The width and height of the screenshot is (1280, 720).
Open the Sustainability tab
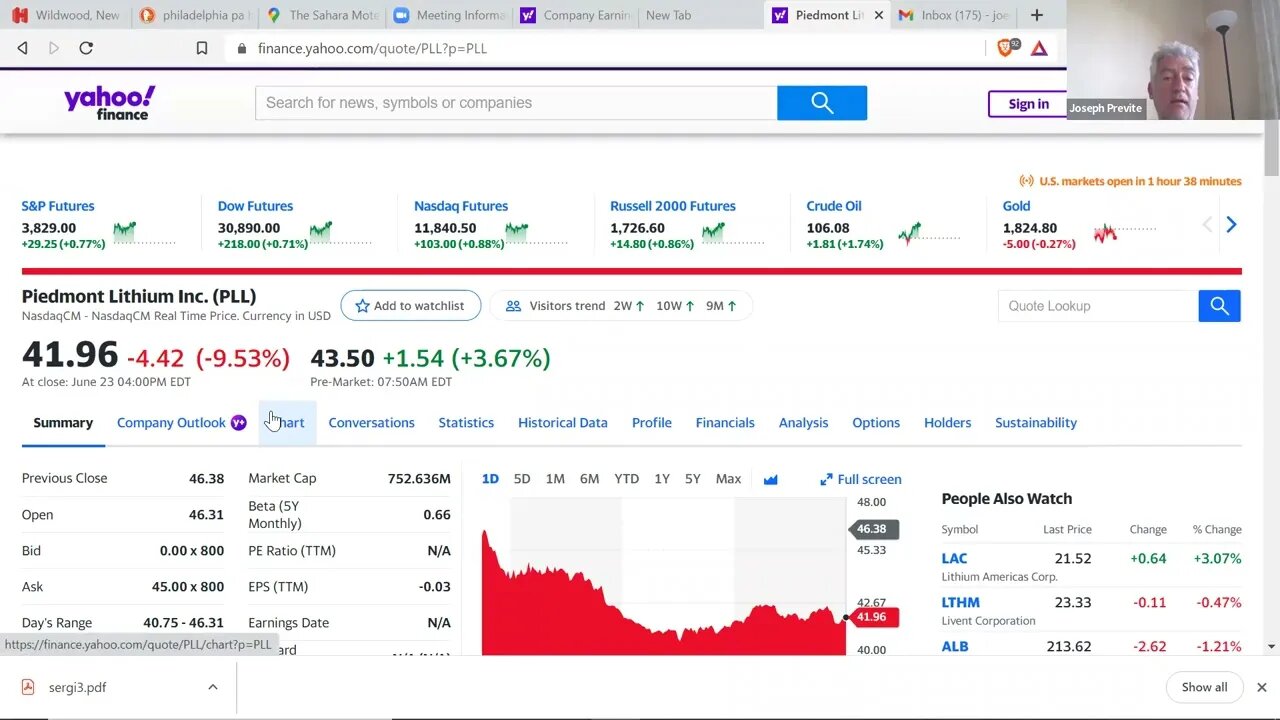click(1036, 423)
